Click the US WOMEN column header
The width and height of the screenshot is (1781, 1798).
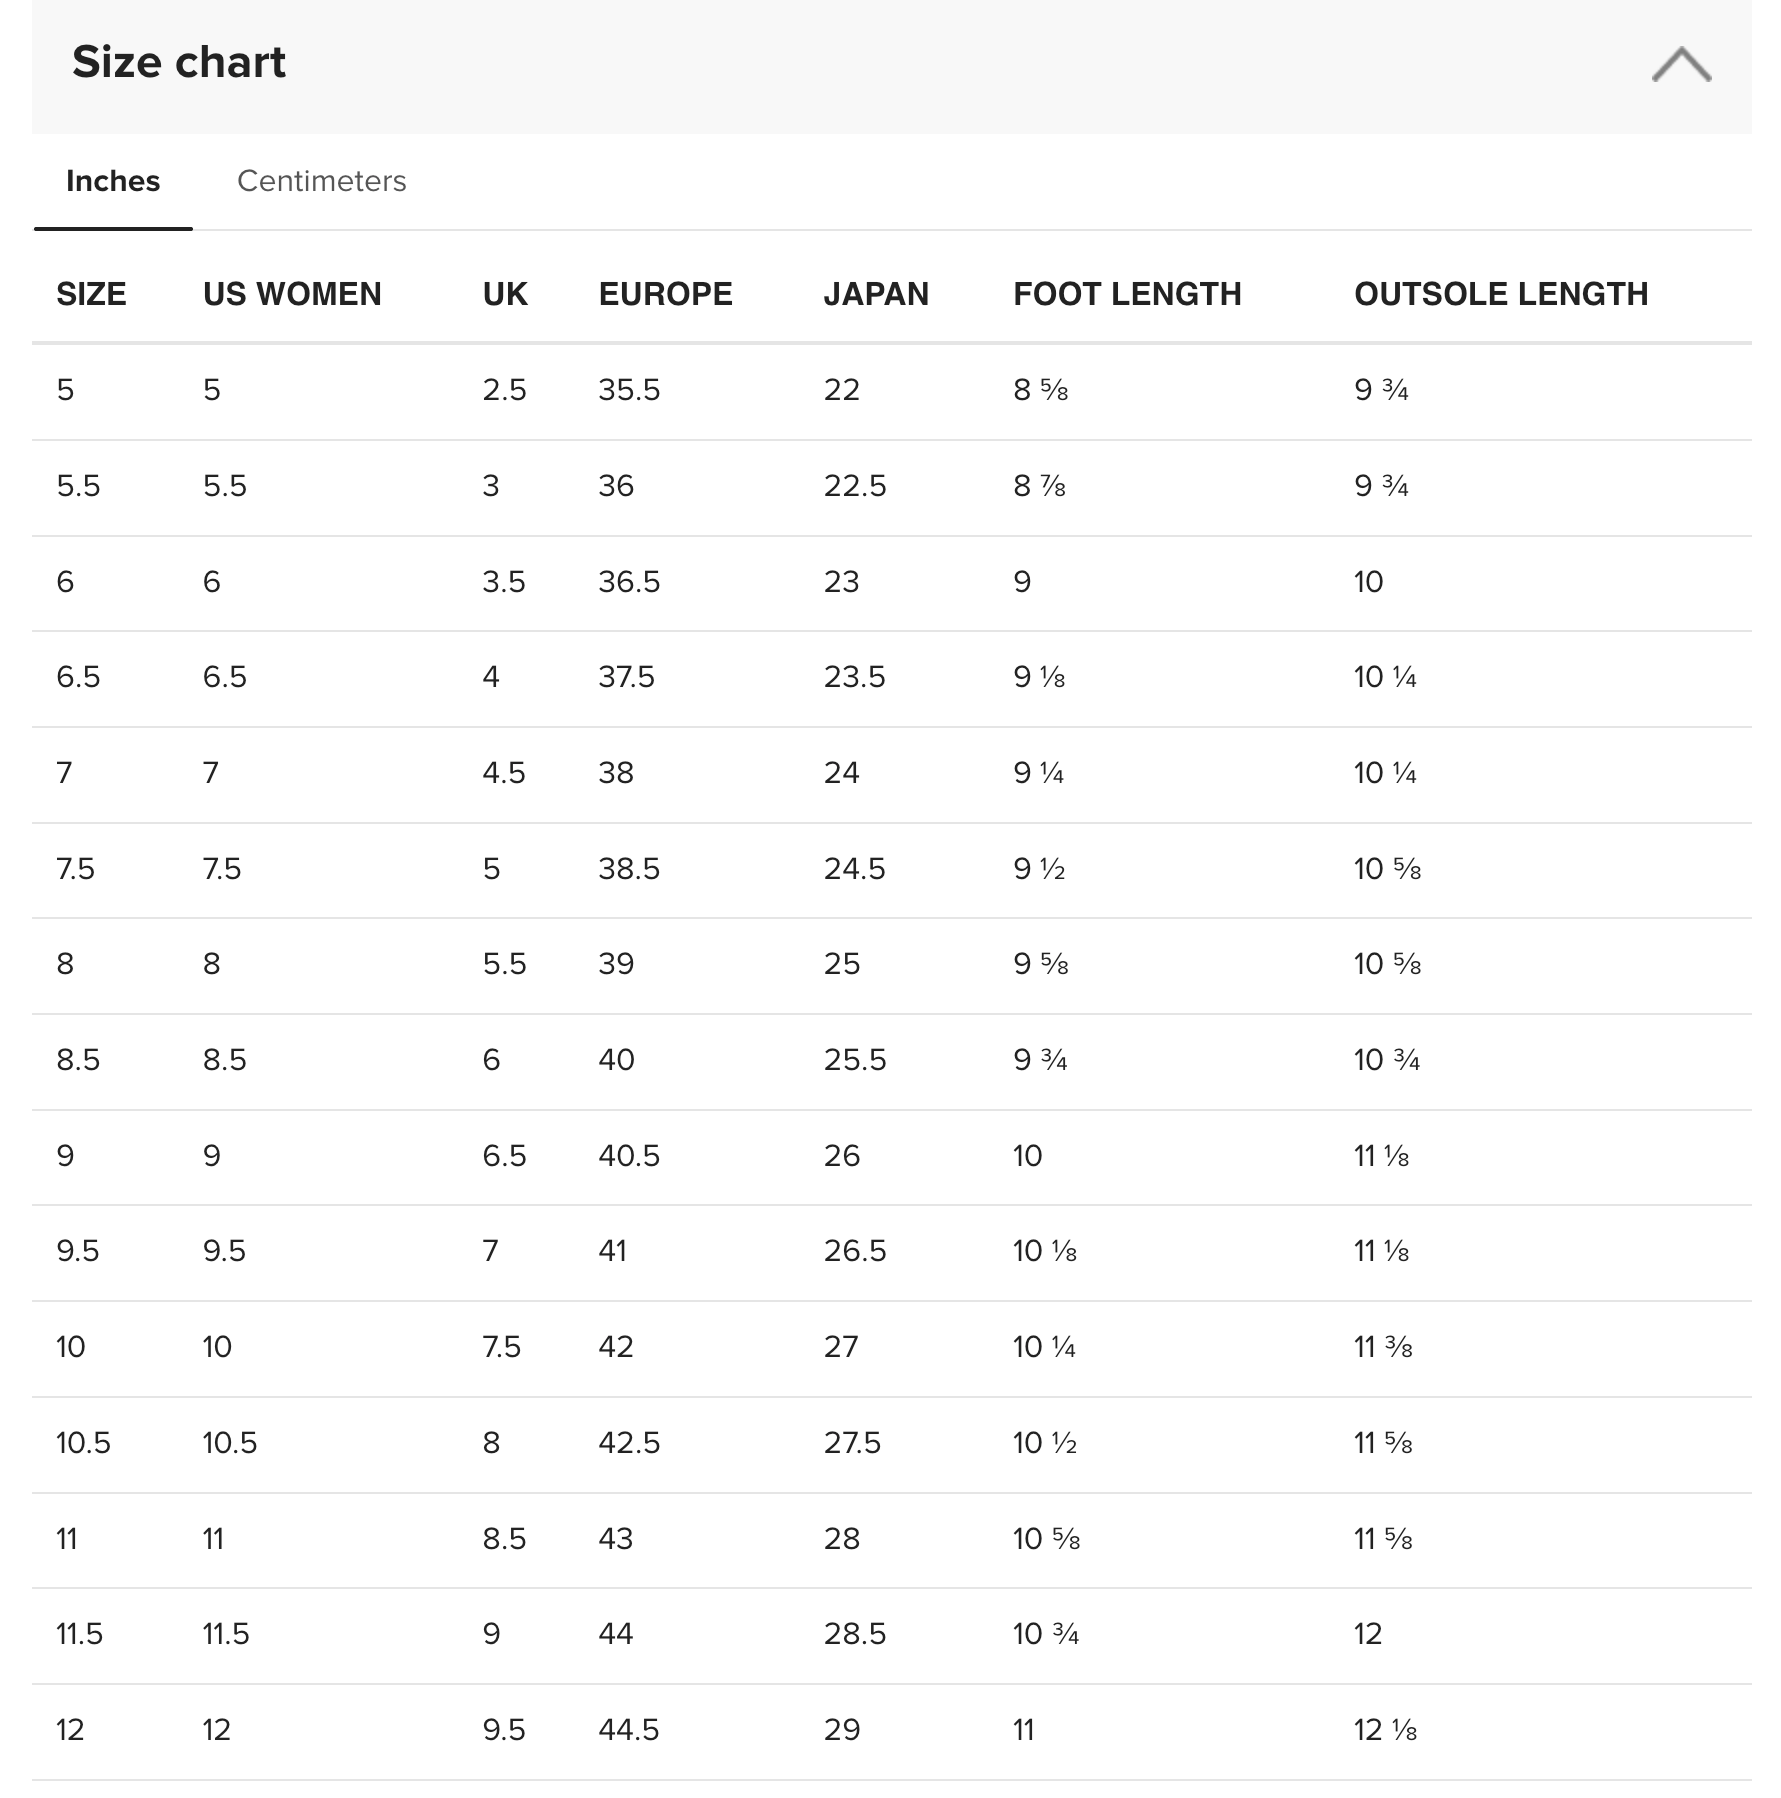pyautogui.click(x=292, y=294)
